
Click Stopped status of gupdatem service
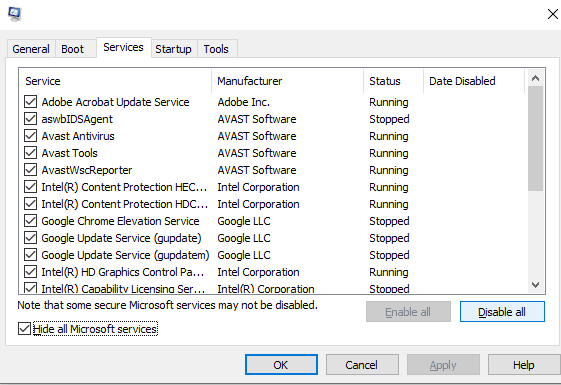point(389,255)
